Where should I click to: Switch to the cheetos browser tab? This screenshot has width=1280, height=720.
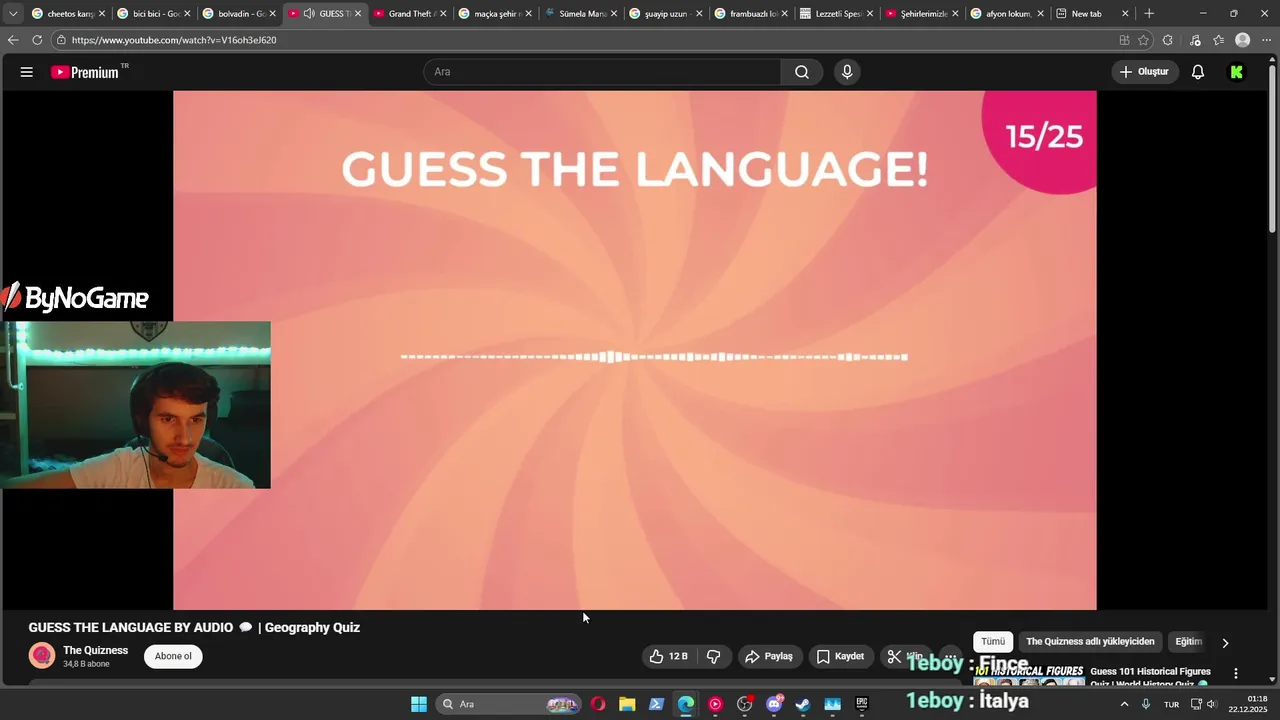click(x=68, y=14)
